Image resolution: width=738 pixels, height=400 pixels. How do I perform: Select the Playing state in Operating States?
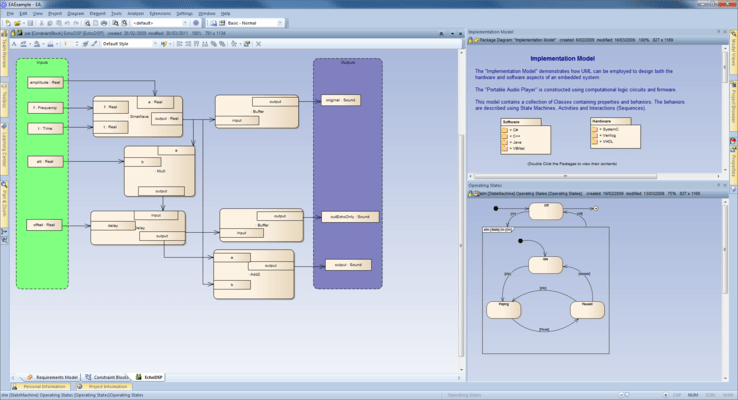click(504, 310)
